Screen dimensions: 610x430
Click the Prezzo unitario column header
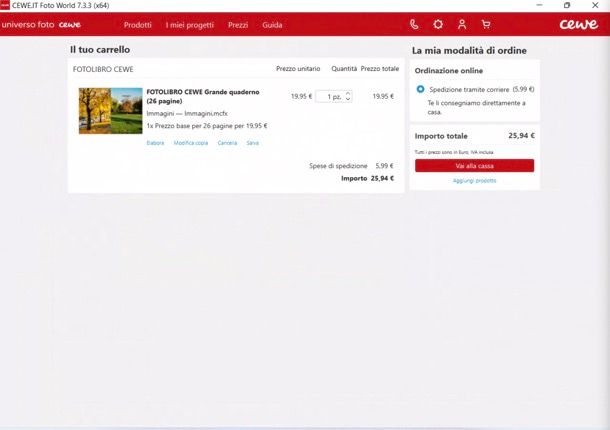click(298, 68)
